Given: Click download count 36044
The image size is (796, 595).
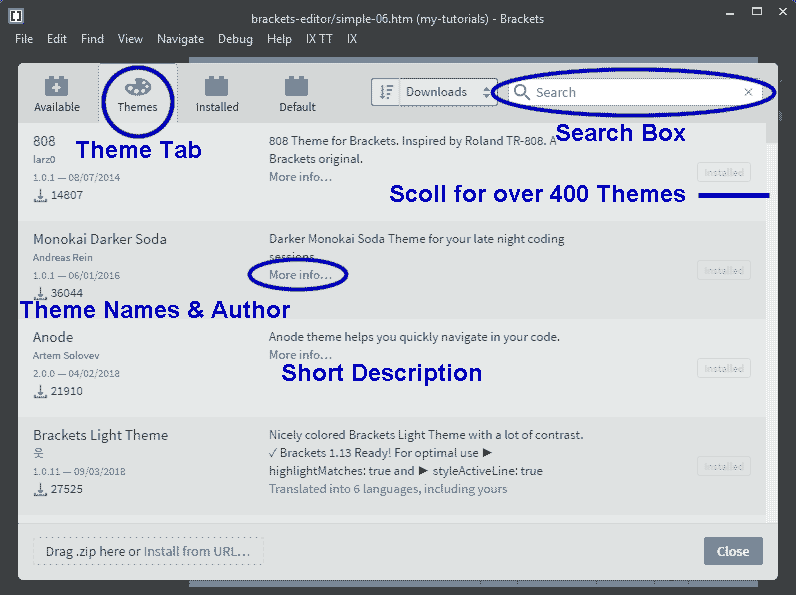Looking at the screenshot, I should click(x=67, y=293).
